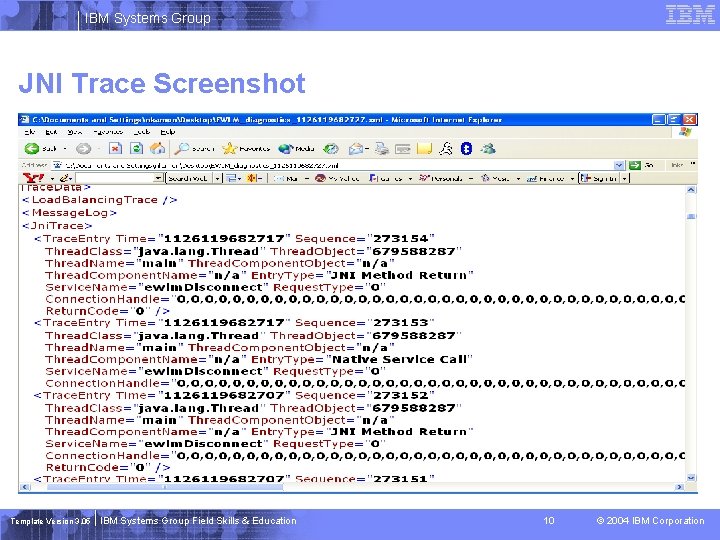720x540 pixels.
Task: Open the File menu
Action: (29, 132)
